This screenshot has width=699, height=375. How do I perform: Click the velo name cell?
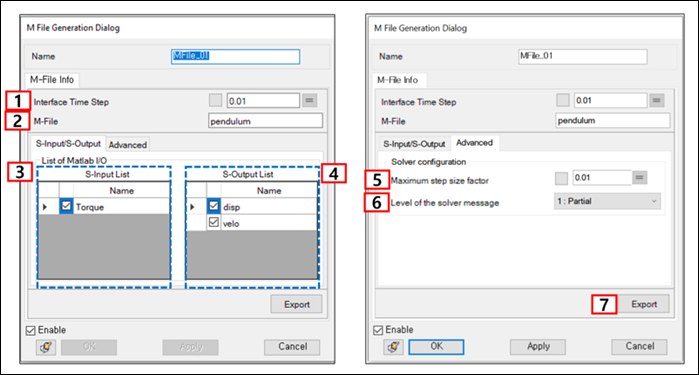[269, 223]
